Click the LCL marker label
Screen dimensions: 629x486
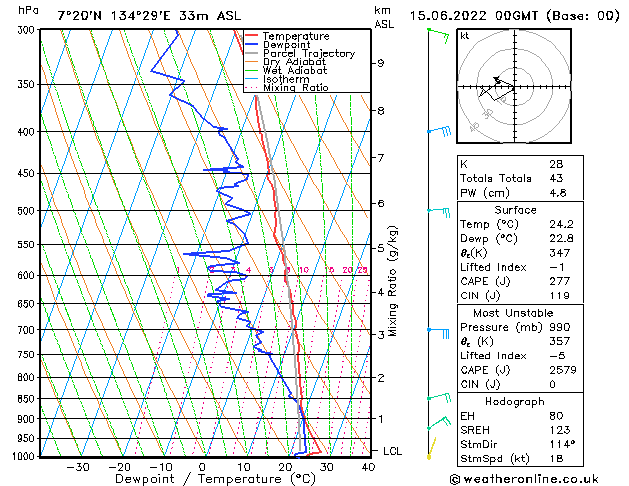tap(392, 451)
